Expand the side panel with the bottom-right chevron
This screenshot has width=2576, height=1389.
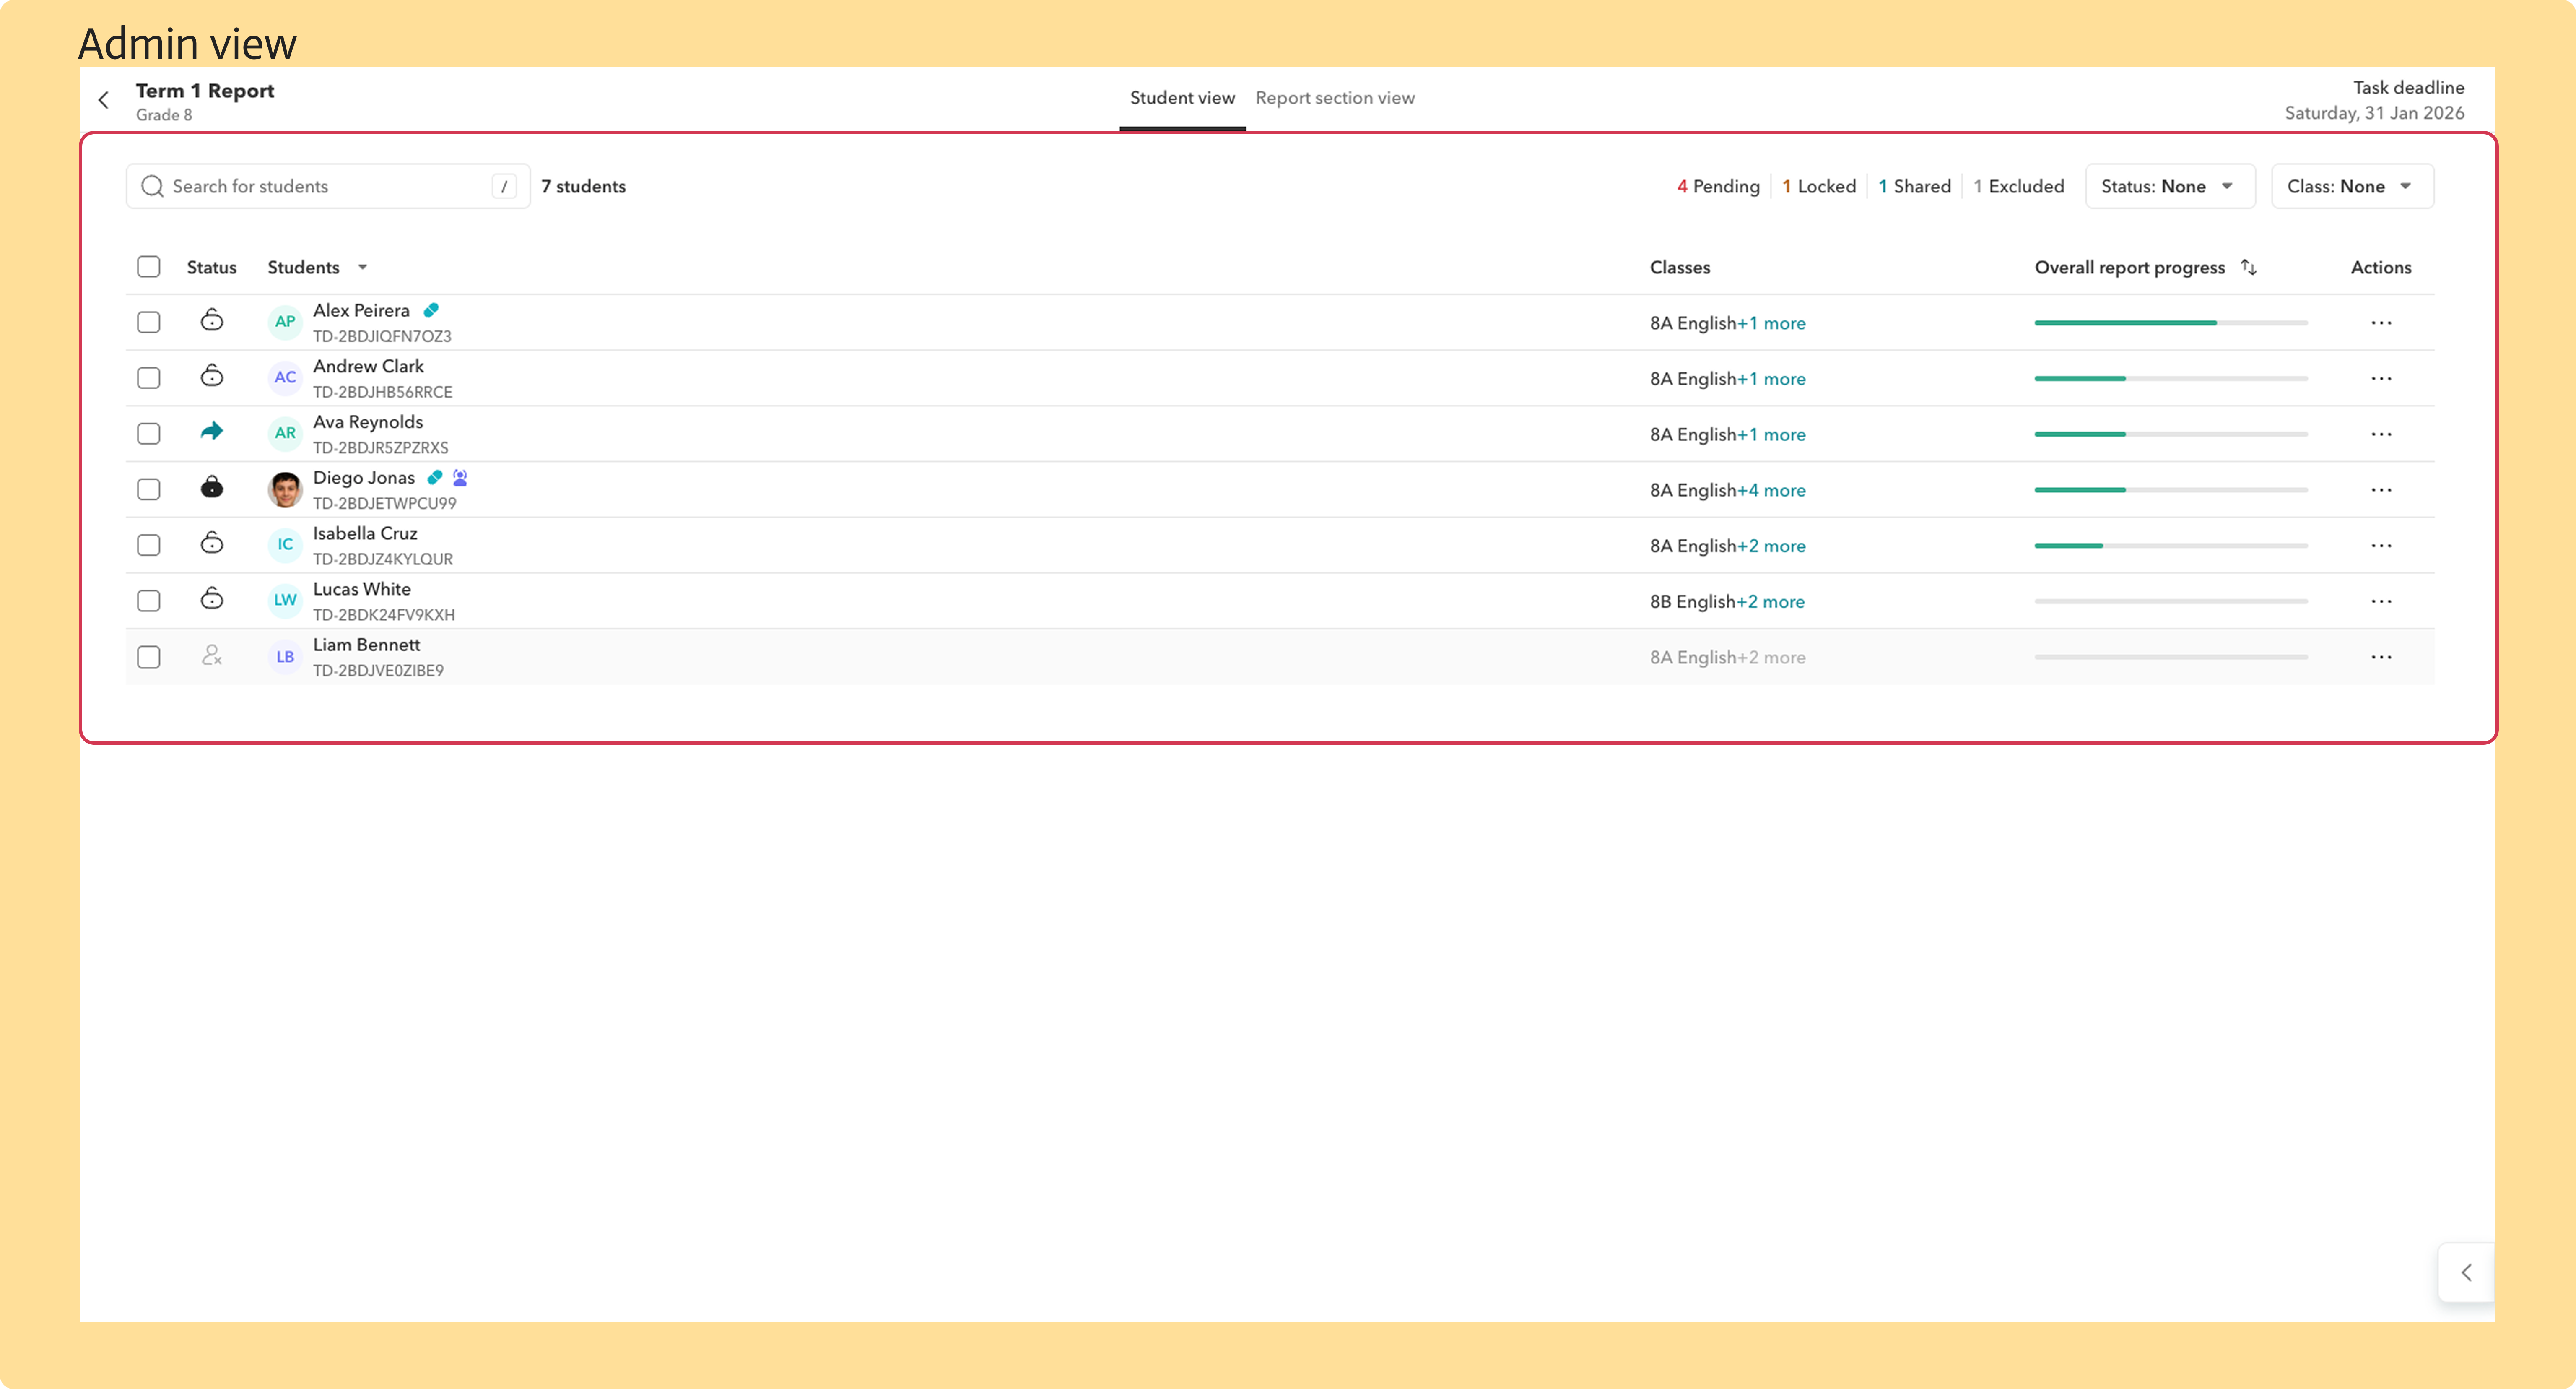(x=2466, y=1273)
